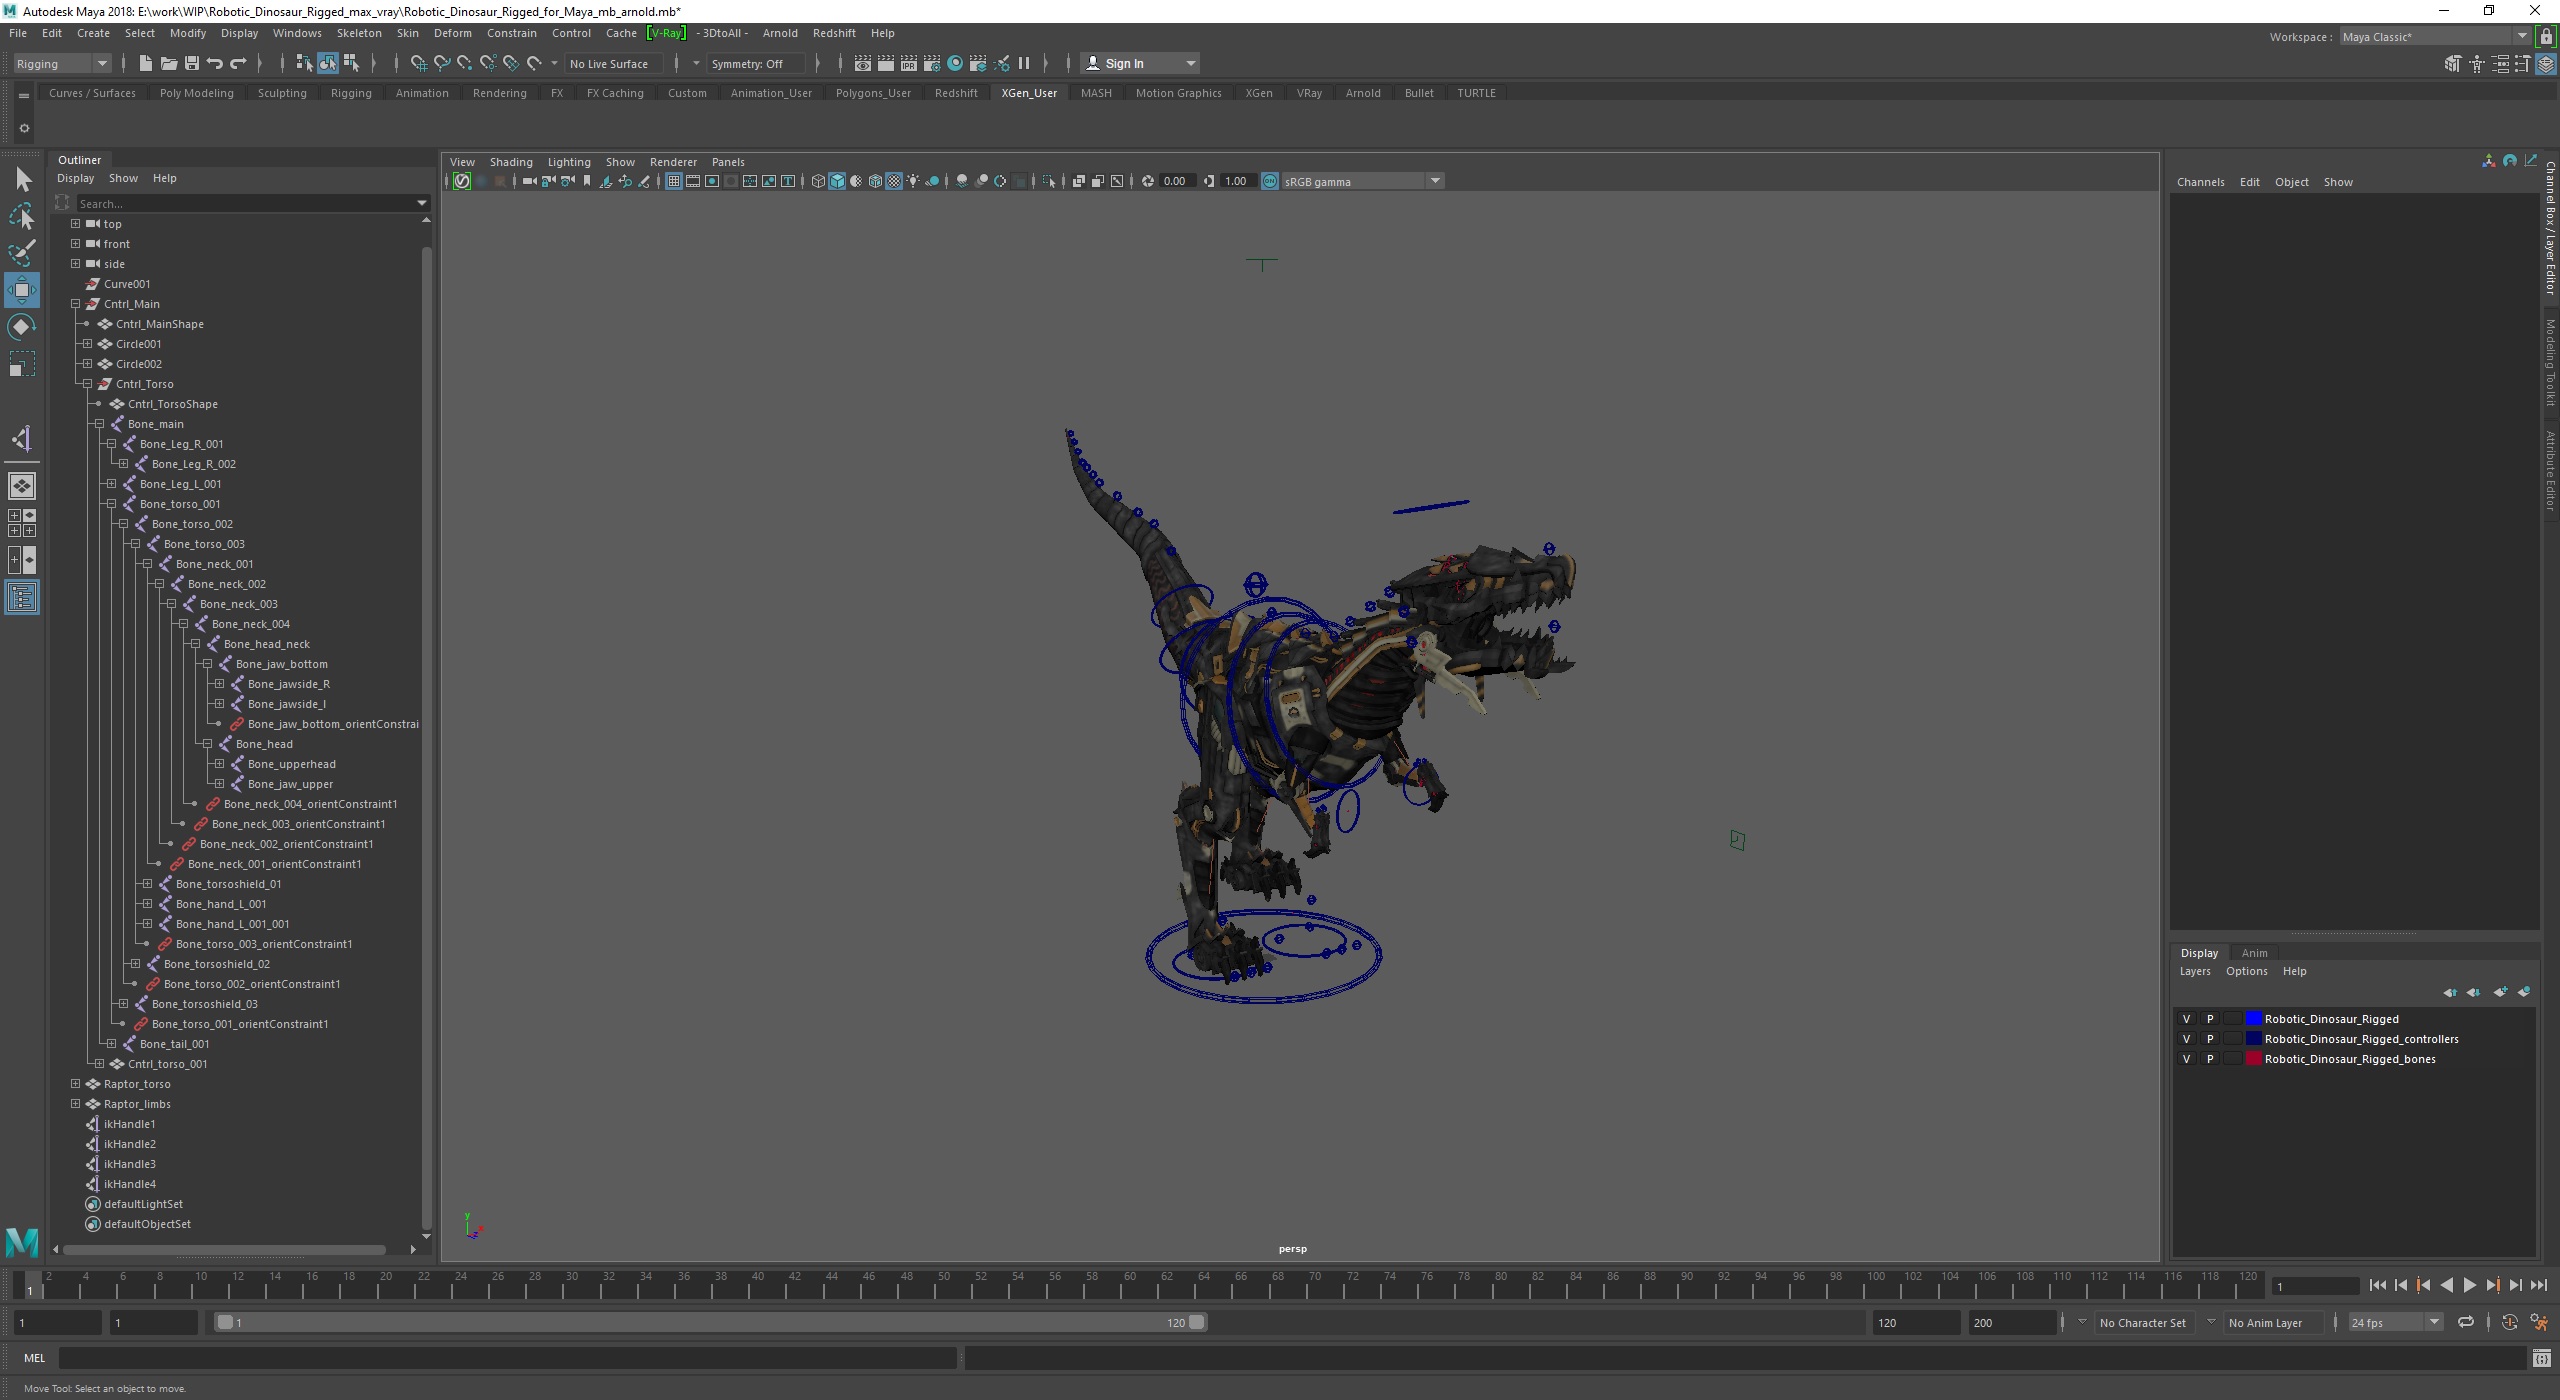The width and height of the screenshot is (2560, 1400).
Task: Toggle viewport grid display icon
Action: click(x=673, y=181)
